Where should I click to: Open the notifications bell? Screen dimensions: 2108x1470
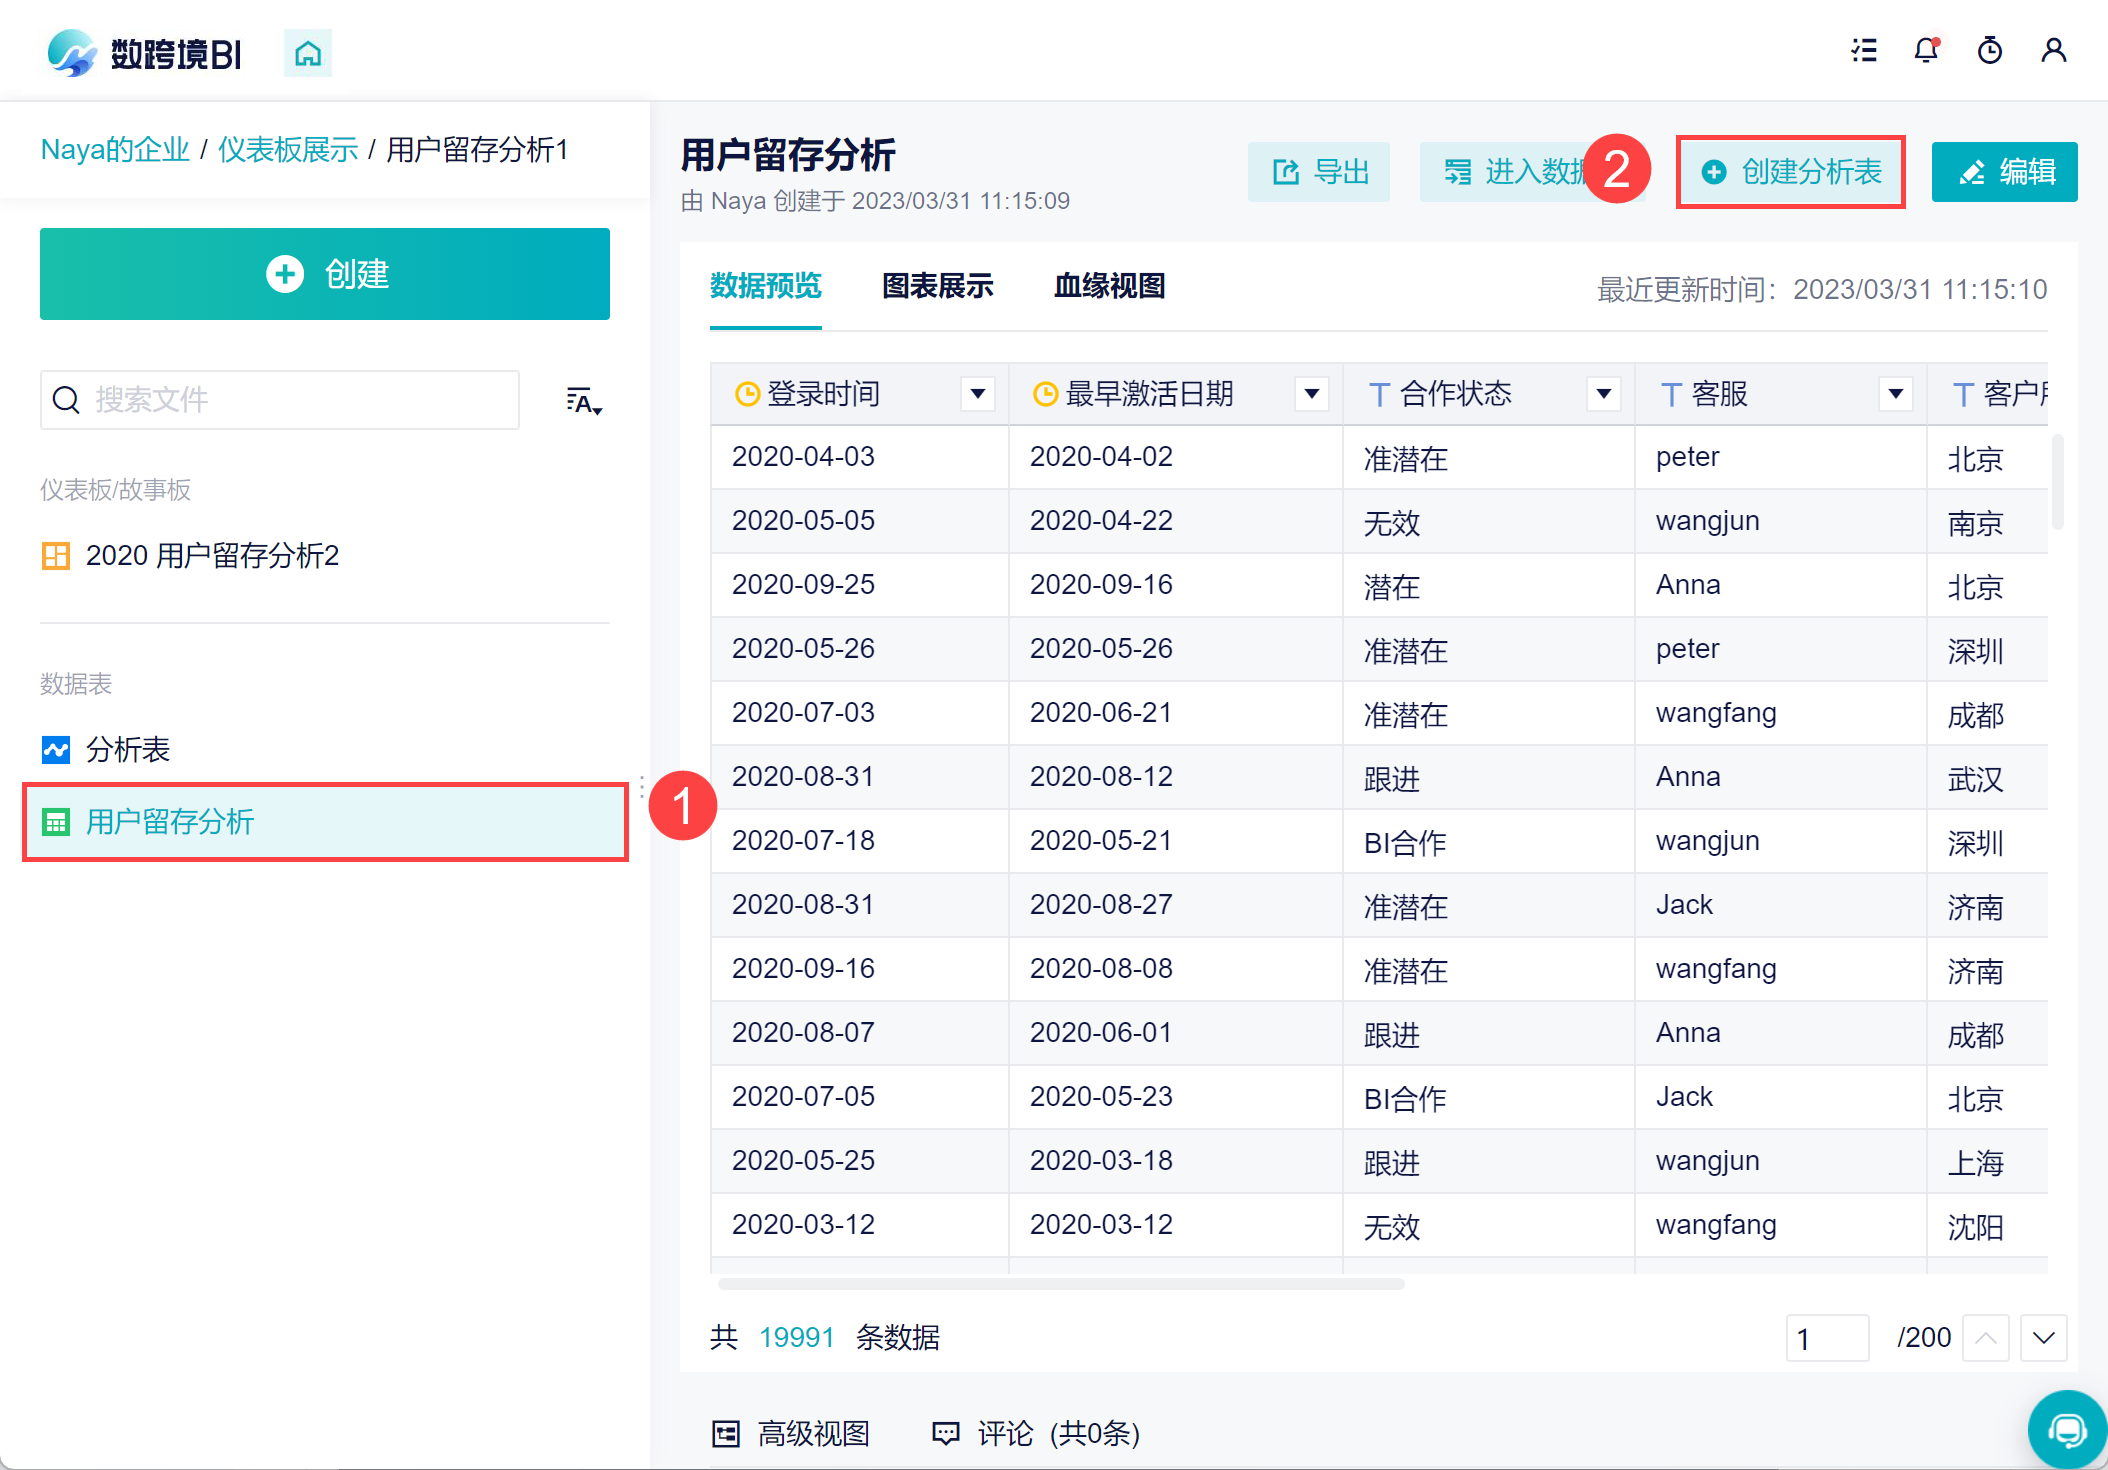coord(1926,51)
